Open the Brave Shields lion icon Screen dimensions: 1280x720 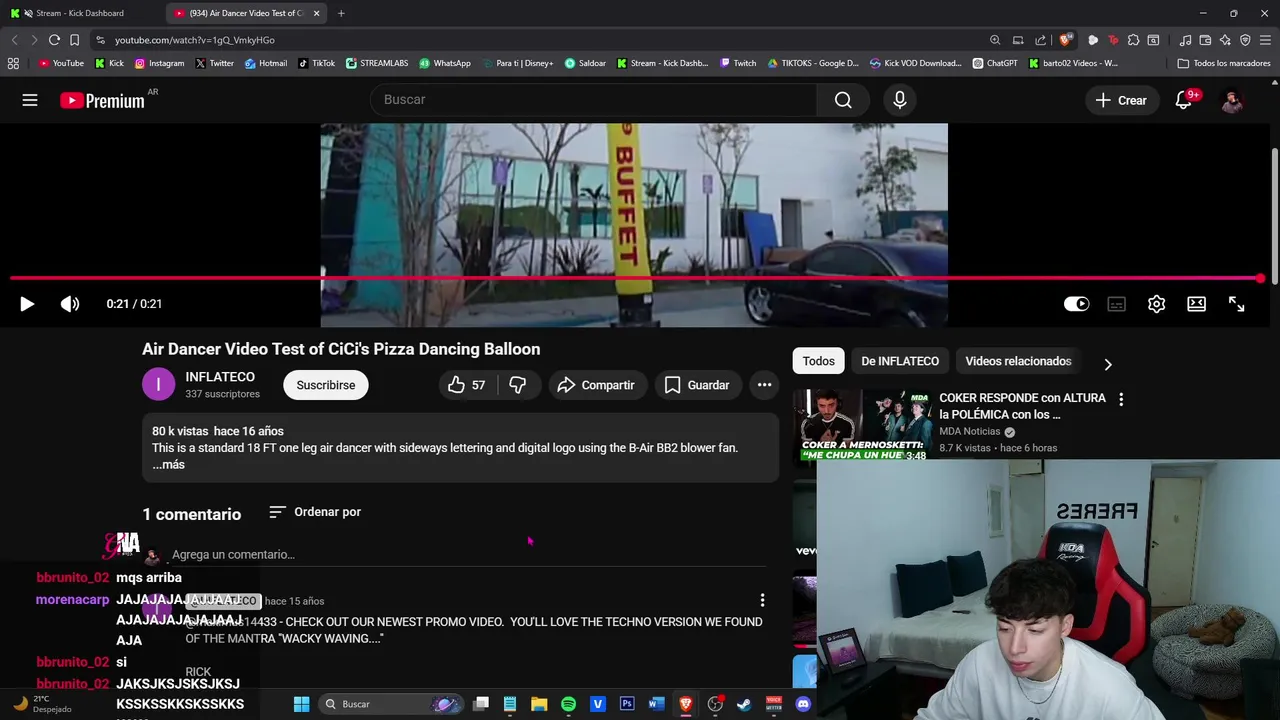click(1066, 40)
